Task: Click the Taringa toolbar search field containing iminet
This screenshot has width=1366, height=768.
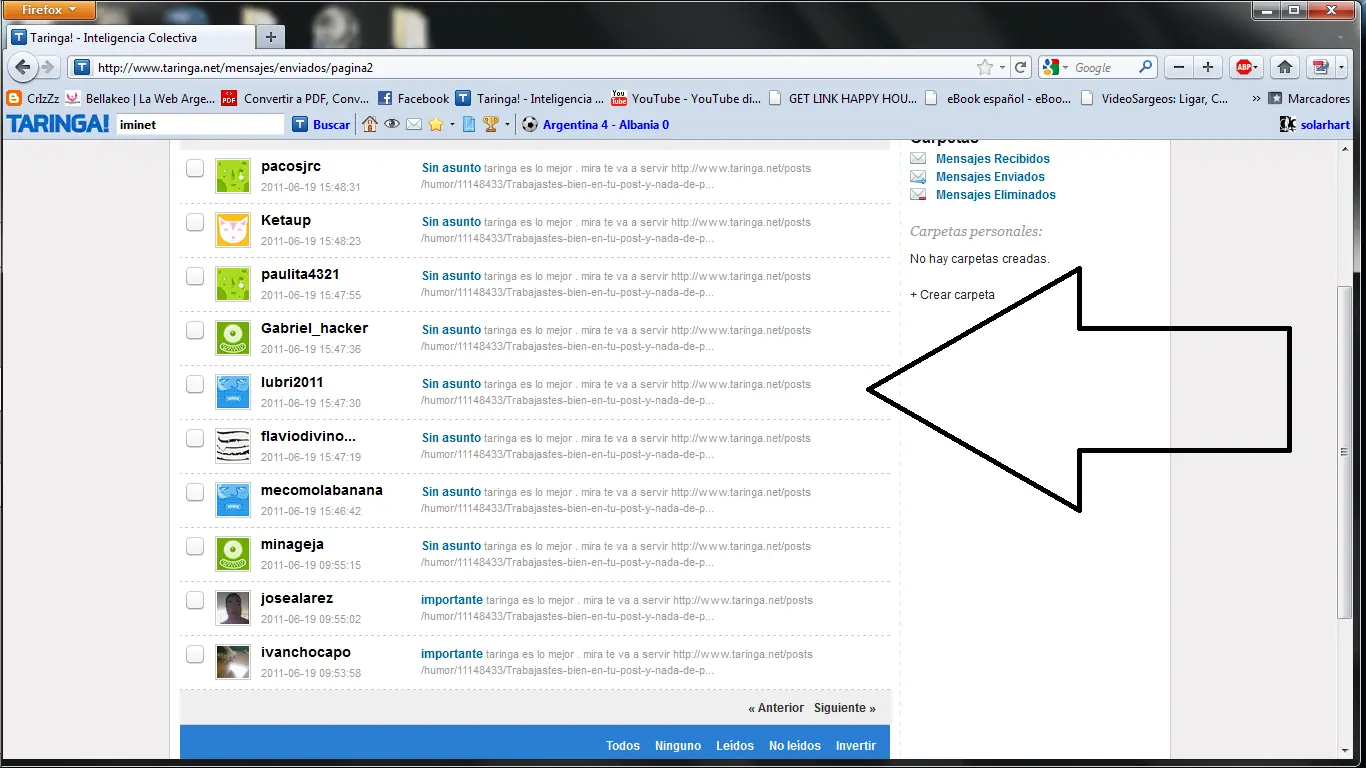Action: [x=200, y=124]
